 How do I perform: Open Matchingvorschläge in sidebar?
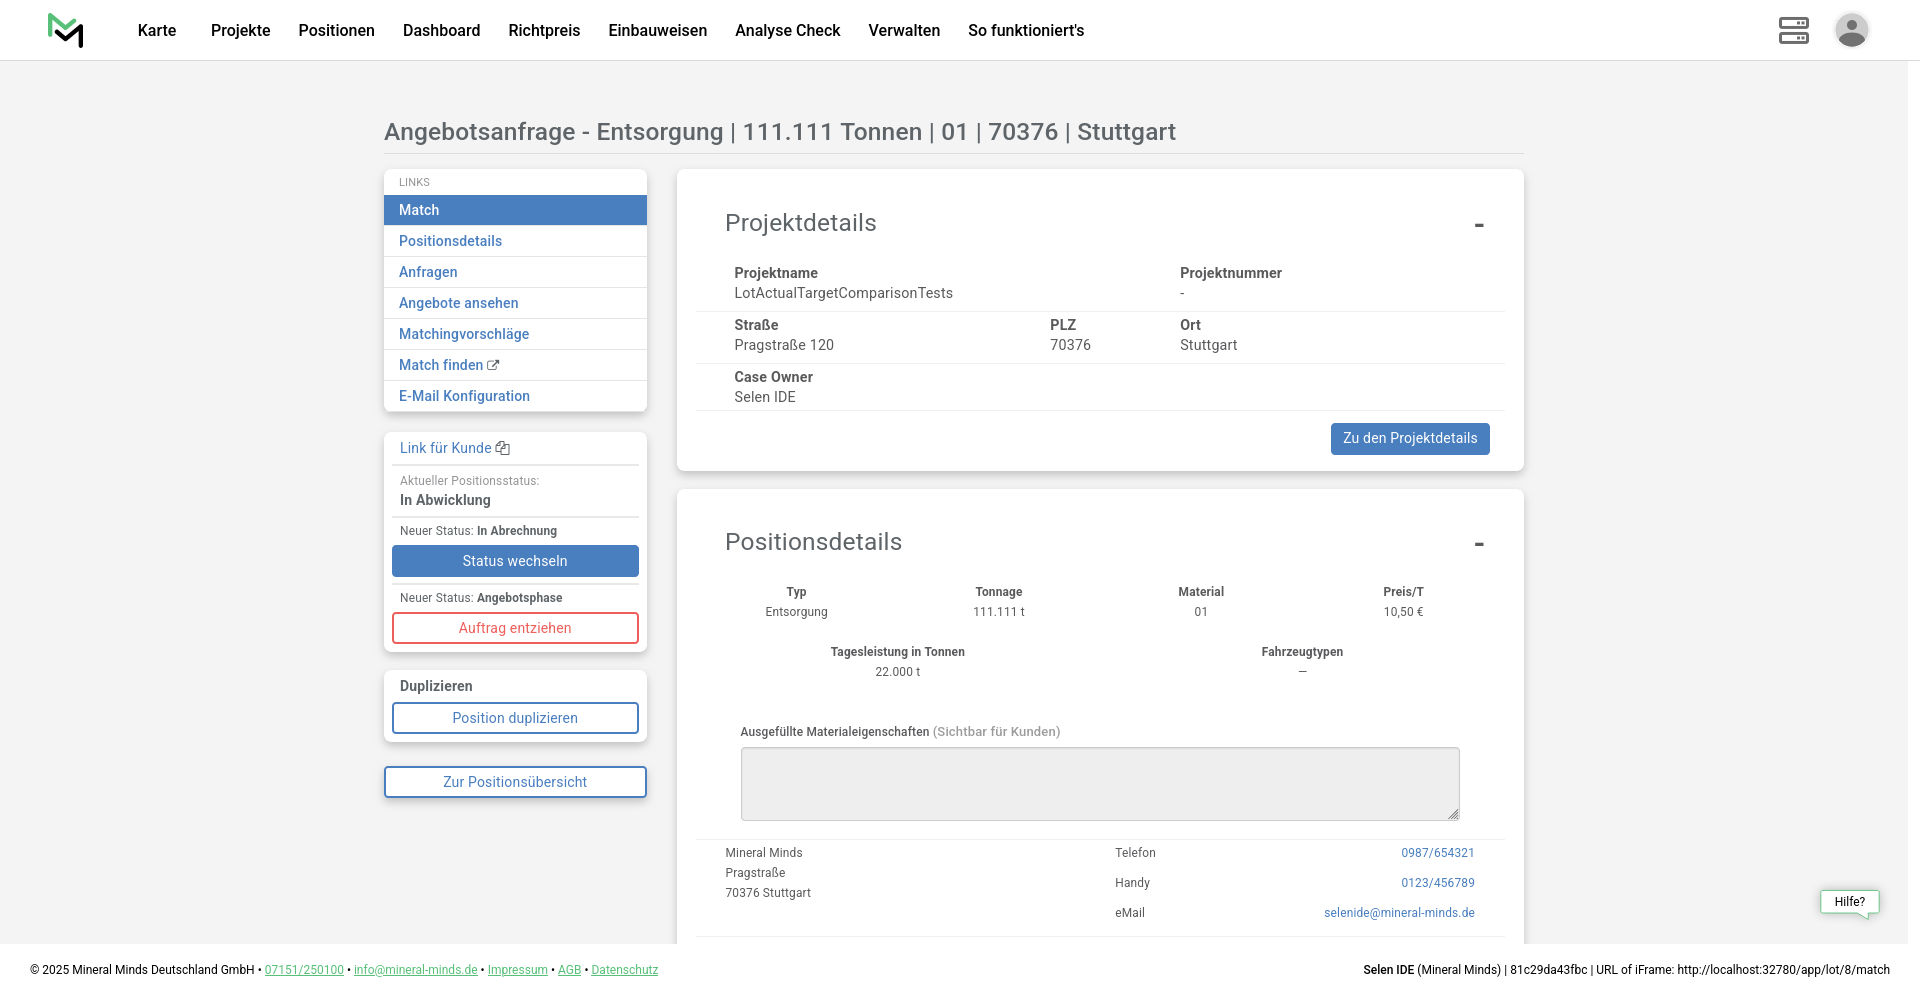click(x=464, y=334)
